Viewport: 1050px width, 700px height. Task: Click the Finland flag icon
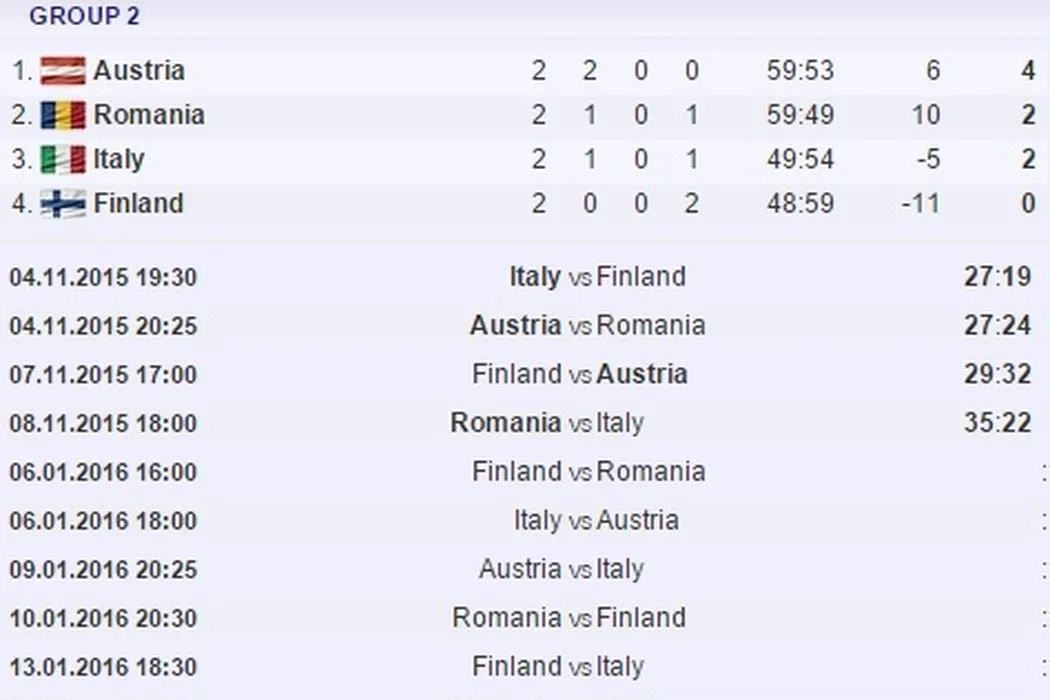[x=62, y=204]
